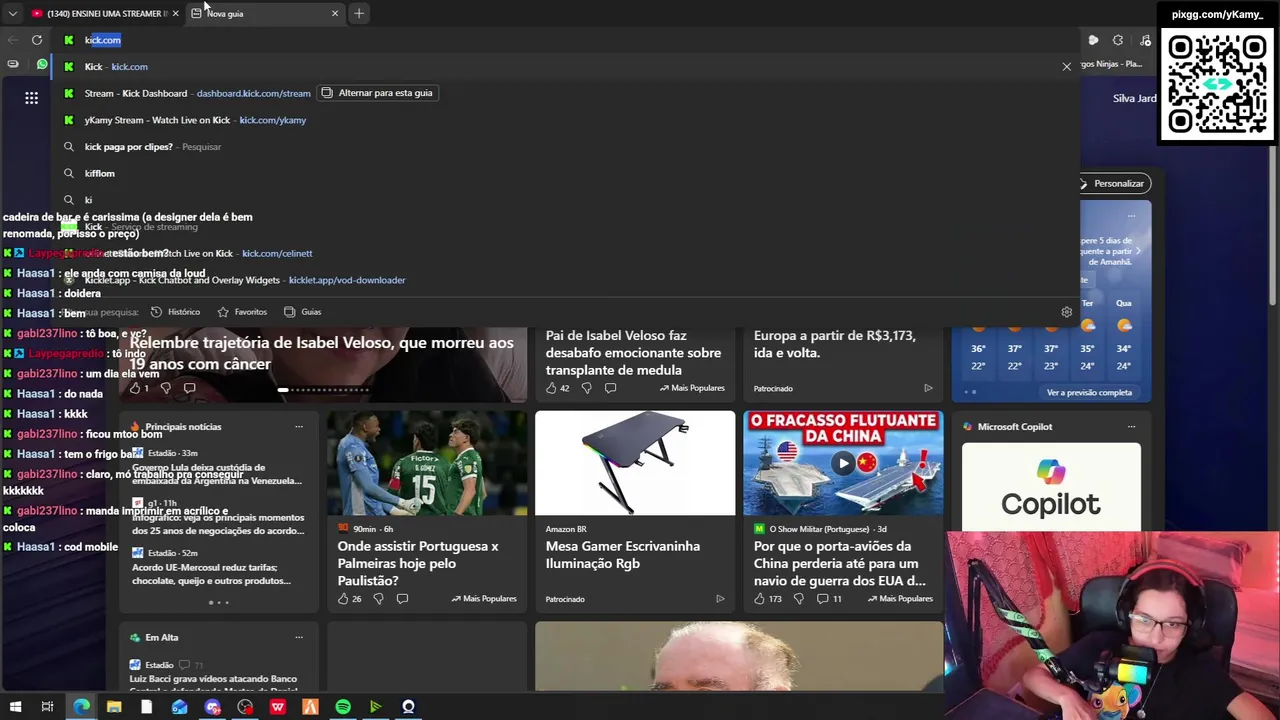This screenshot has height=720, width=1280.
Task: Open Task View on taskbar
Action: tap(47, 707)
